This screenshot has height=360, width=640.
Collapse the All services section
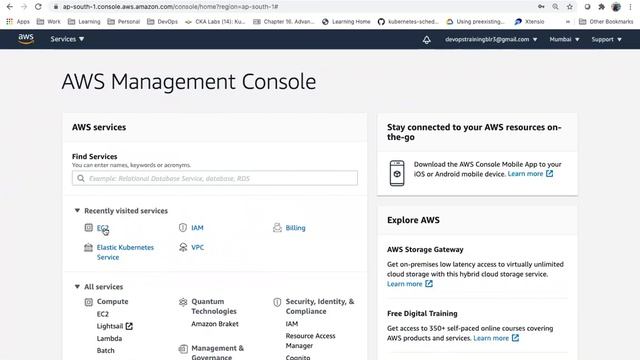(x=77, y=287)
